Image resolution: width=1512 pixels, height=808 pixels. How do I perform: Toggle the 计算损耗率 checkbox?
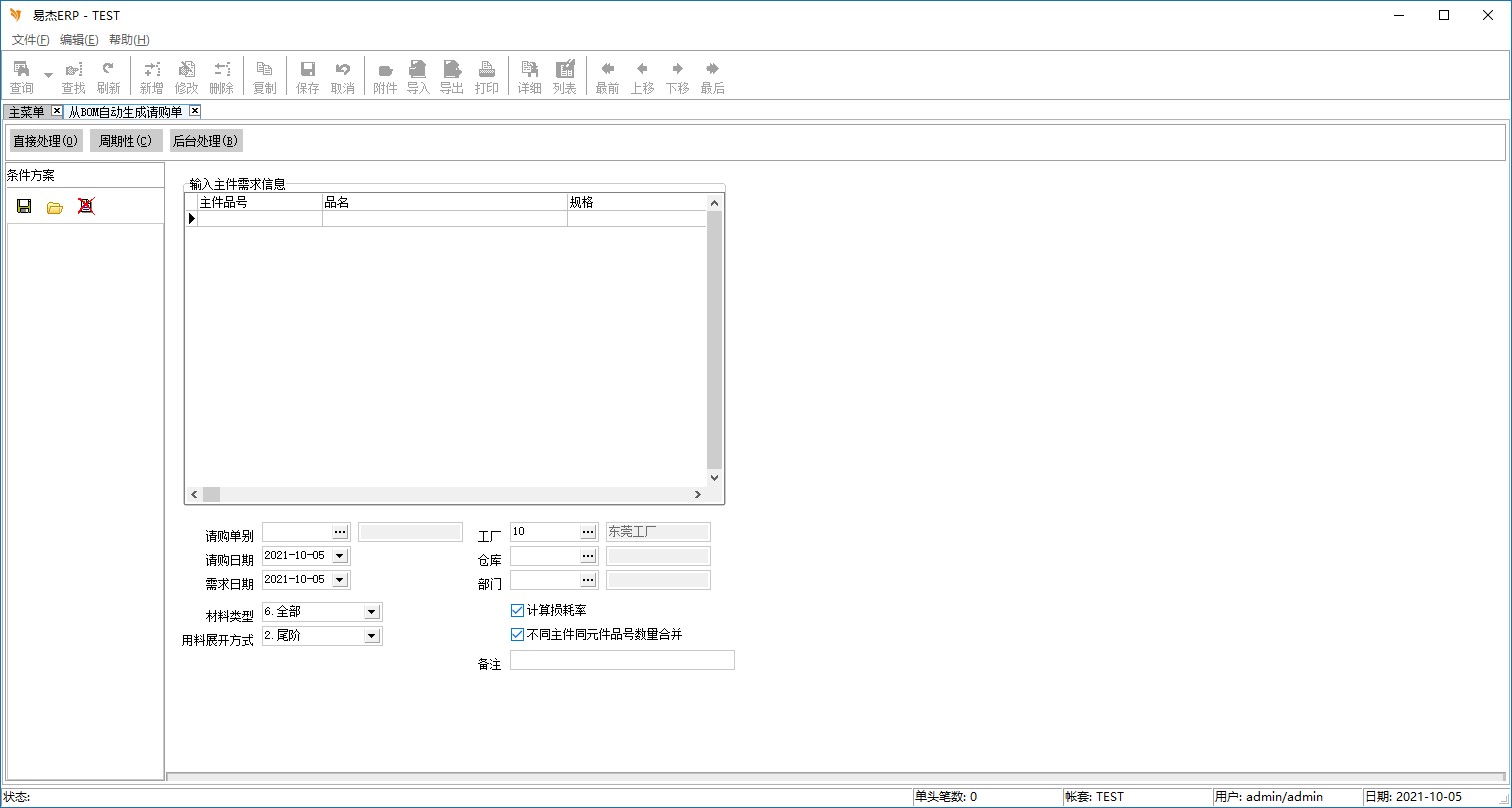click(x=517, y=610)
